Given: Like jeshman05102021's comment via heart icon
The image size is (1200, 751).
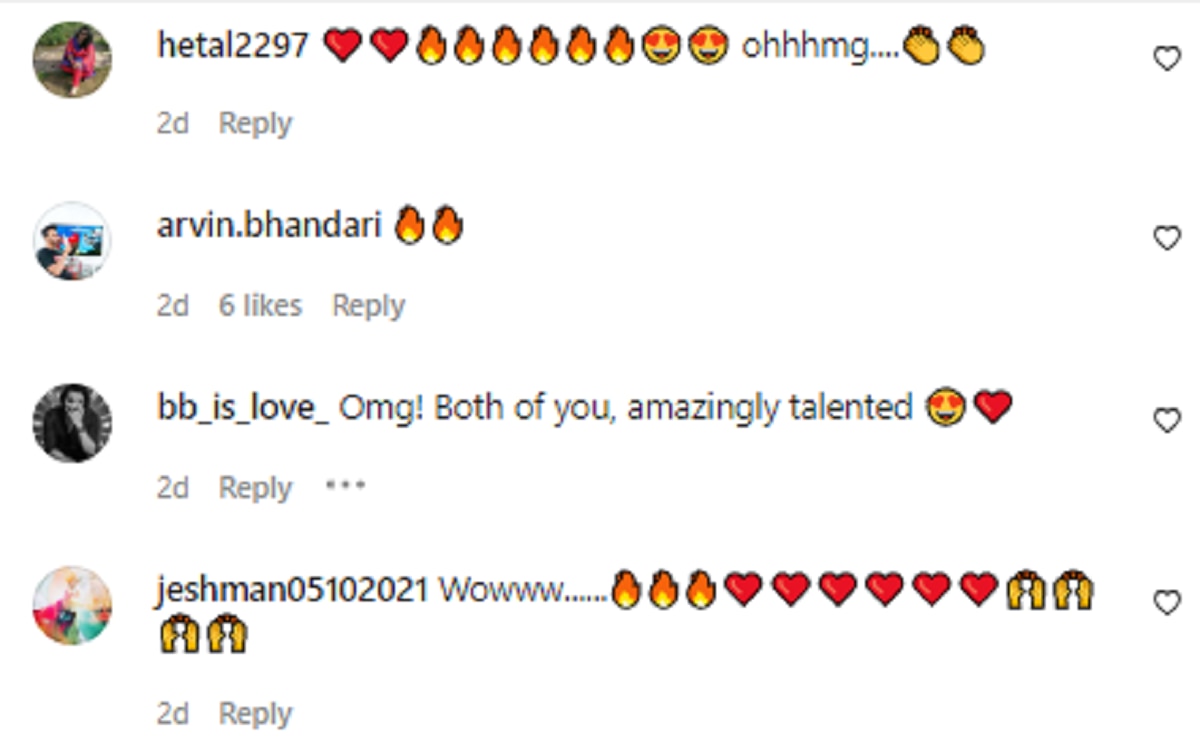Looking at the screenshot, I should pyautogui.click(x=1167, y=602).
